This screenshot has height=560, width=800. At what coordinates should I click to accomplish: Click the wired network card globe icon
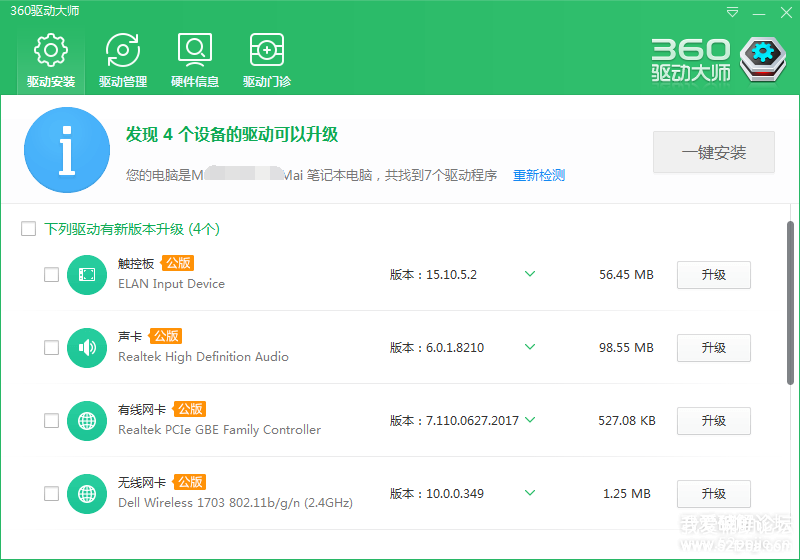(87, 421)
